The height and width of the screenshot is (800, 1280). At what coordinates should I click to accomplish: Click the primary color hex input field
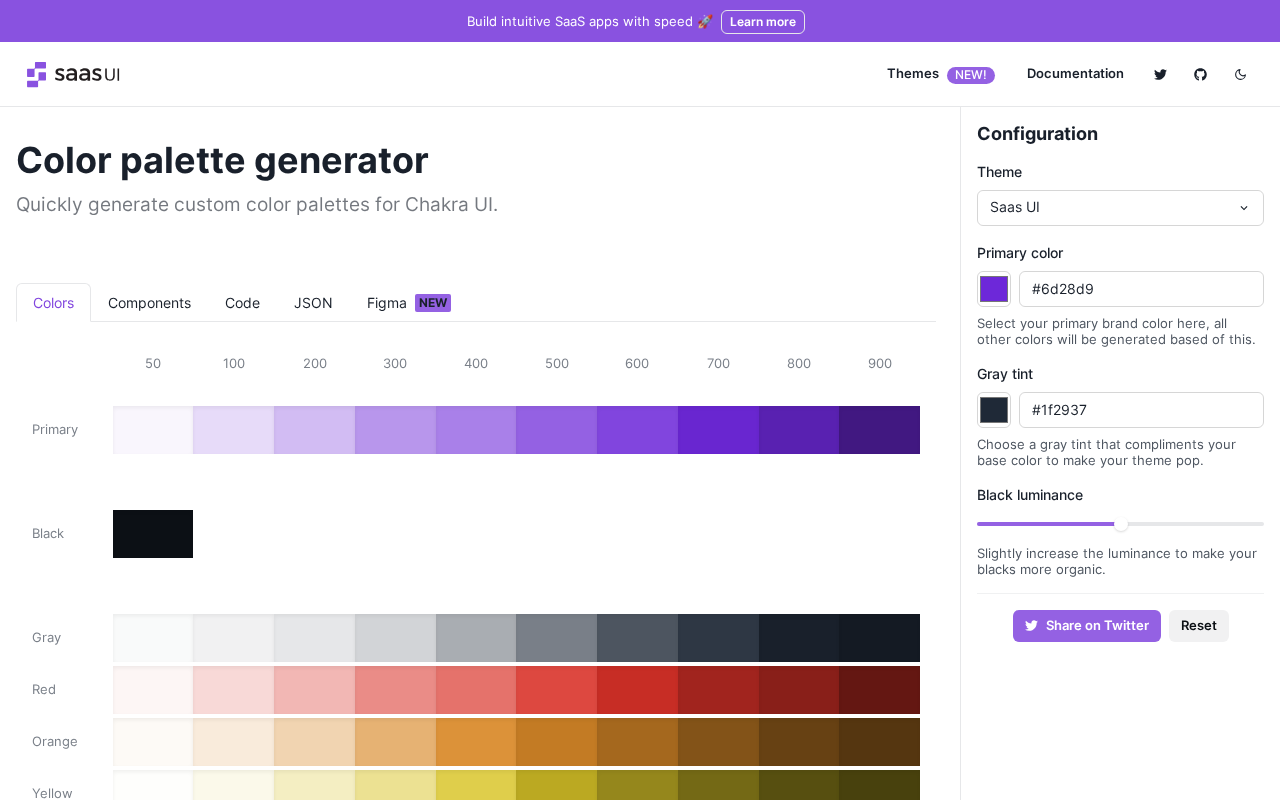1141,289
